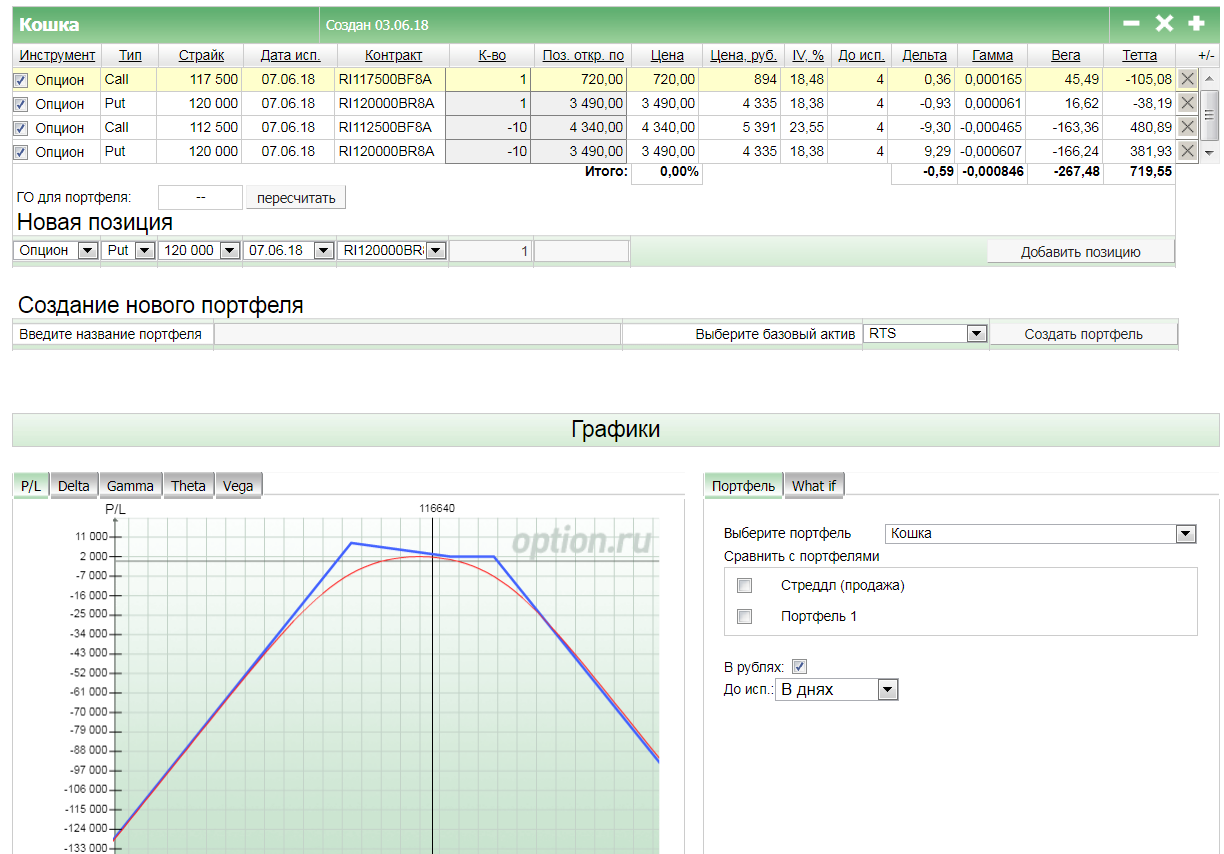Viewport: 1224px width, 854px height.
Task: Uncheck checkbox for Put 120 000 quantity -10 row
Action: click(x=21, y=152)
